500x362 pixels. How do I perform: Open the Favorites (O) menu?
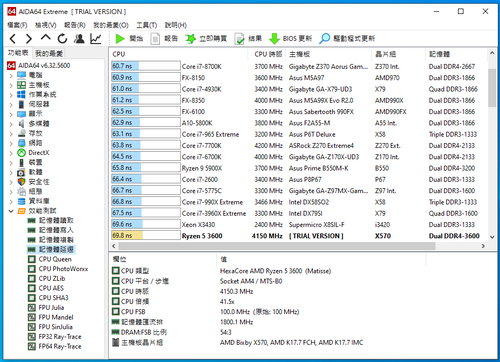pos(111,25)
